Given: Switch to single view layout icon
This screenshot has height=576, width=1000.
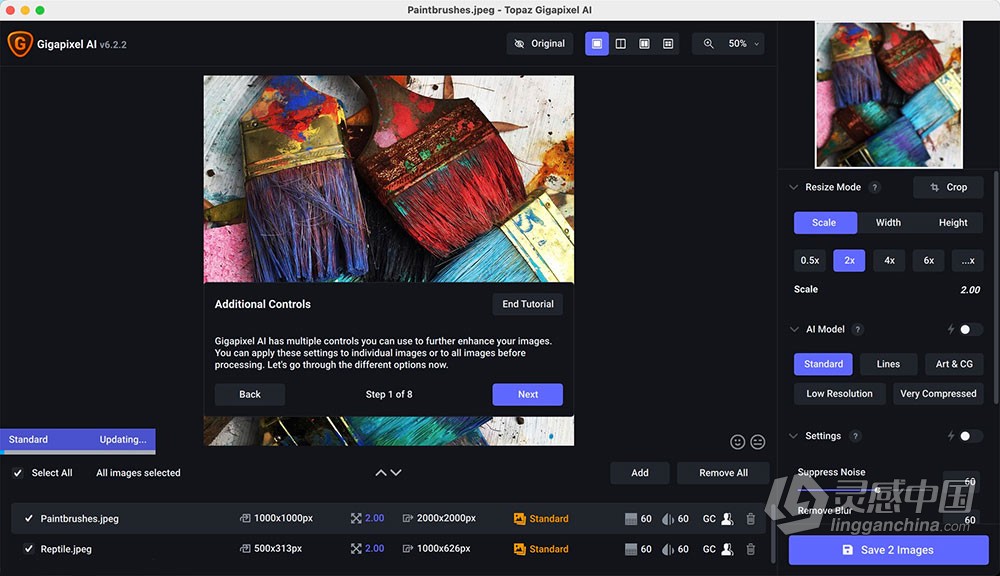Looking at the screenshot, I should (x=597, y=43).
